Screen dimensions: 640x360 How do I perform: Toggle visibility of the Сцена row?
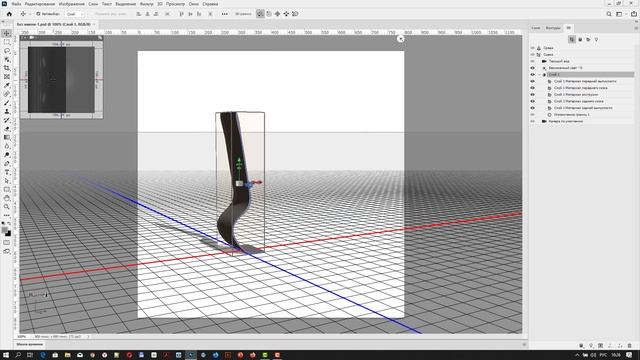click(x=532, y=54)
